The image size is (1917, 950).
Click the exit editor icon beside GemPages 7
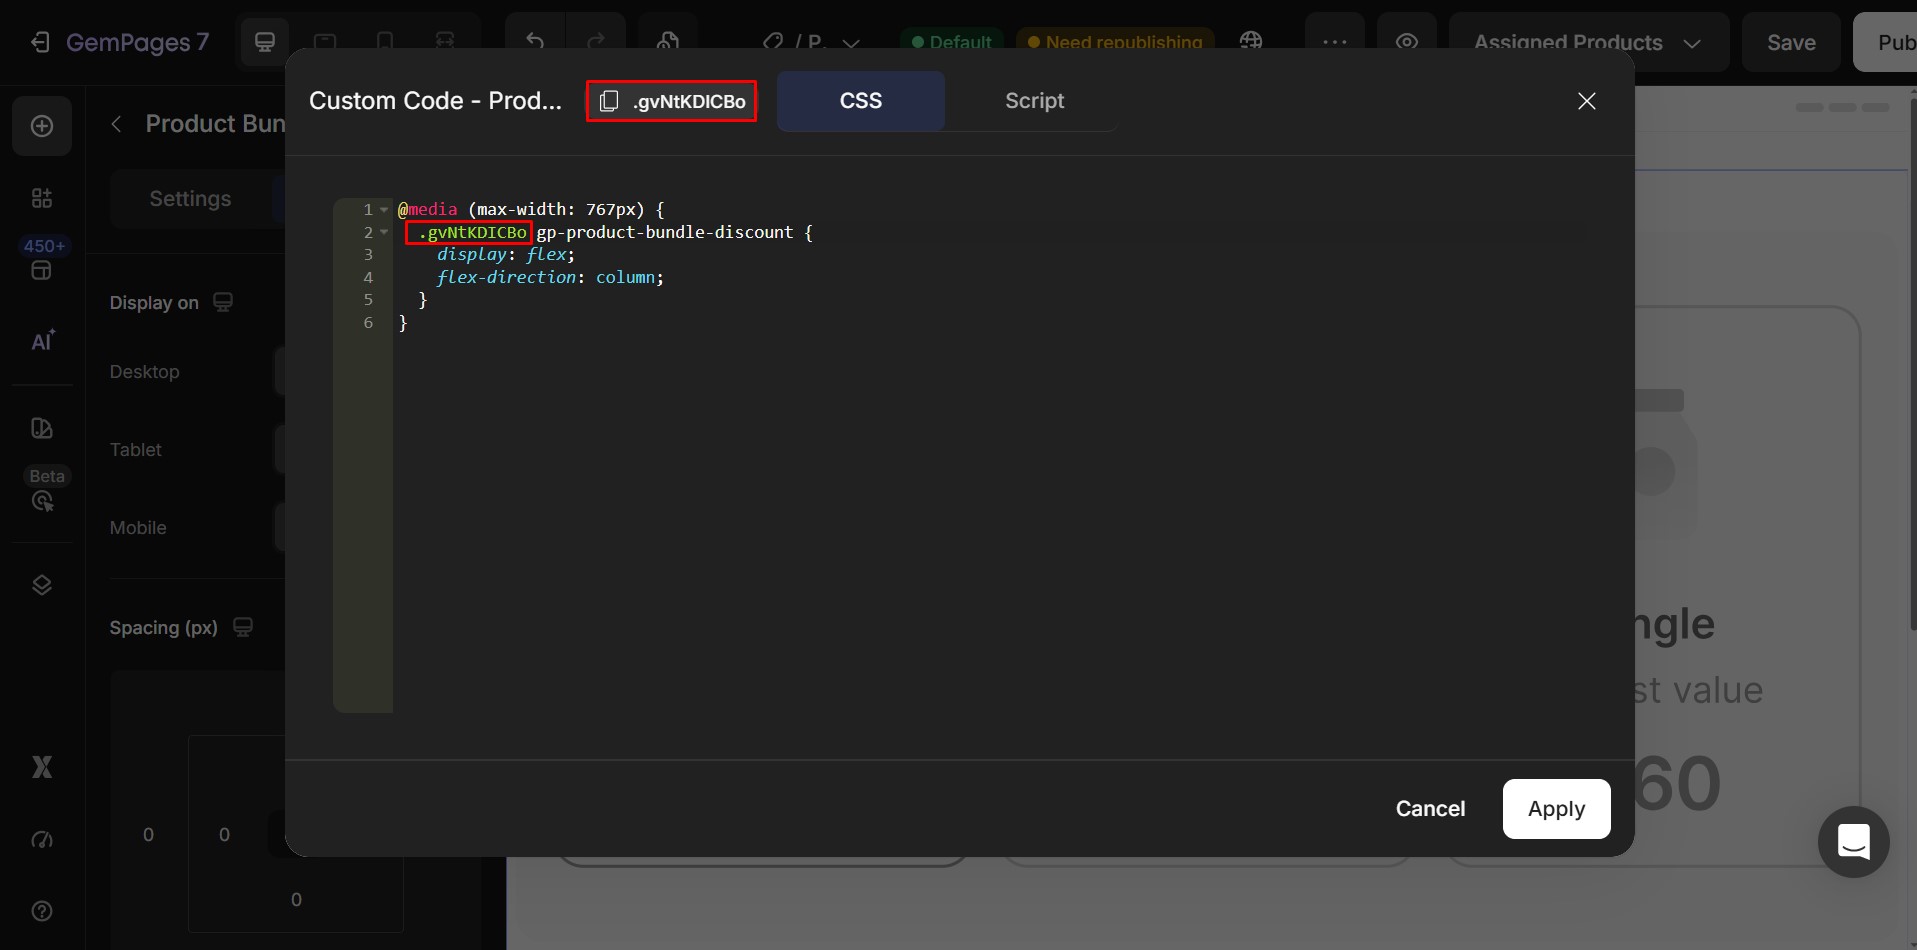40,42
